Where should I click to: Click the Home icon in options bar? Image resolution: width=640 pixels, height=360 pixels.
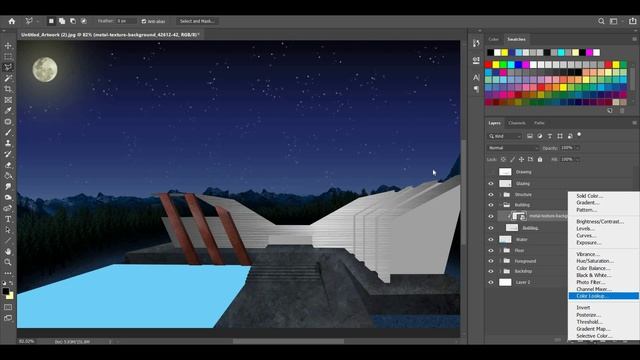(12, 21)
